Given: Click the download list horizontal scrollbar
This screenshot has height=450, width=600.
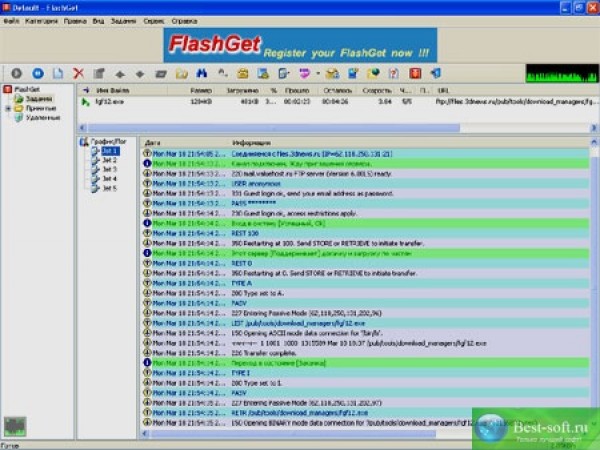Looking at the screenshot, I should point(274,128).
